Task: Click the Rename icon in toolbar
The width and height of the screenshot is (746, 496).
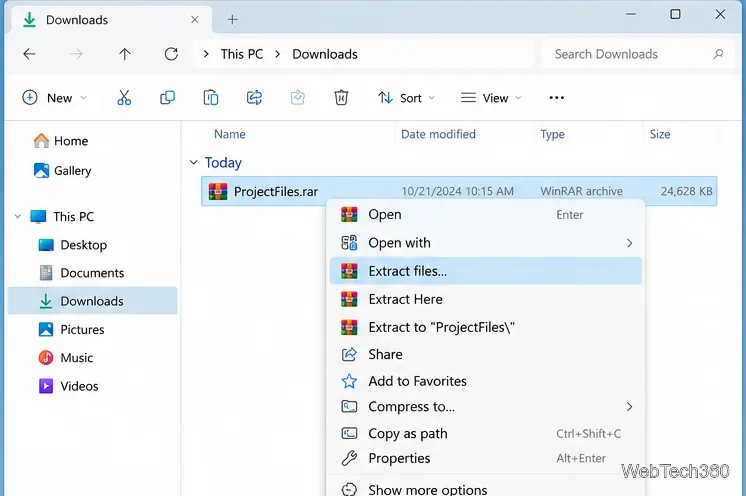Action: click(x=298, y=98)
